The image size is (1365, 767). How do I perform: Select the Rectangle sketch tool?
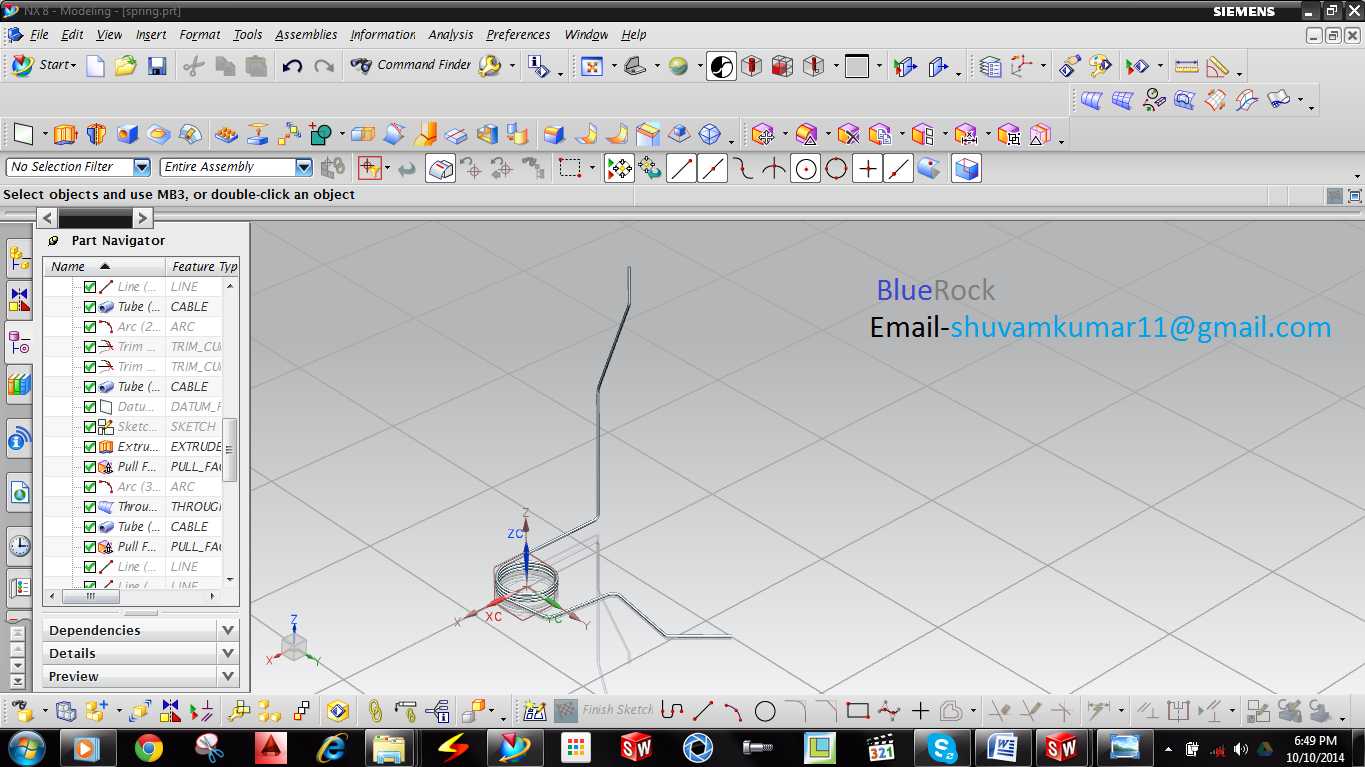pos(857,711)
